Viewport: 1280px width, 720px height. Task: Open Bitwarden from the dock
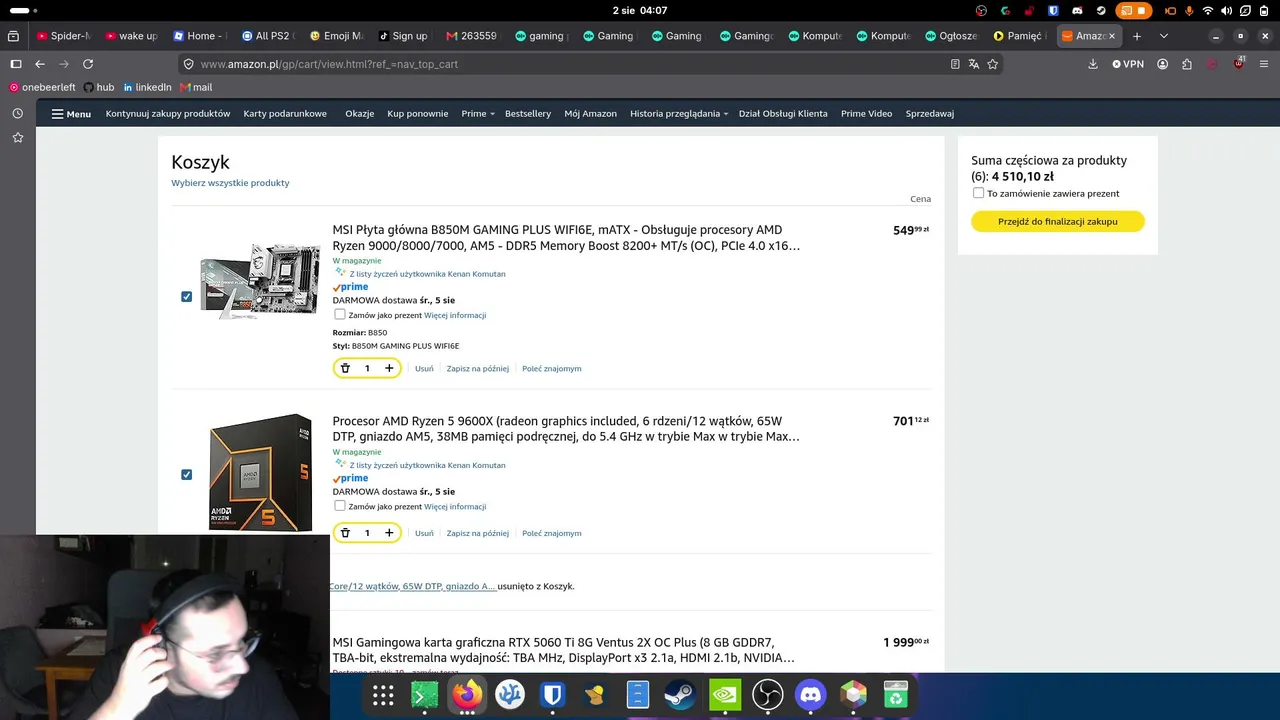pos(552,695)
